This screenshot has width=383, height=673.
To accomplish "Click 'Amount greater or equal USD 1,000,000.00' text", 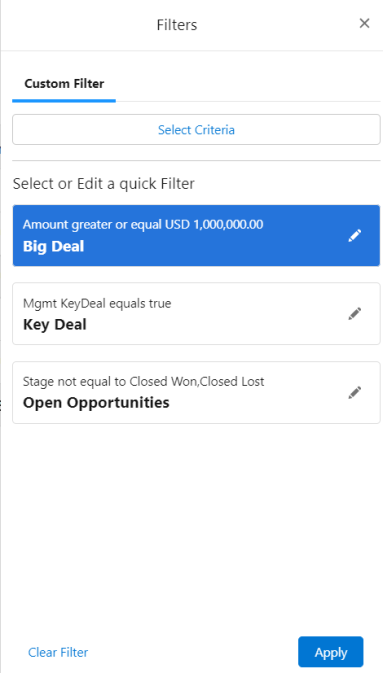I will [143, 224].
